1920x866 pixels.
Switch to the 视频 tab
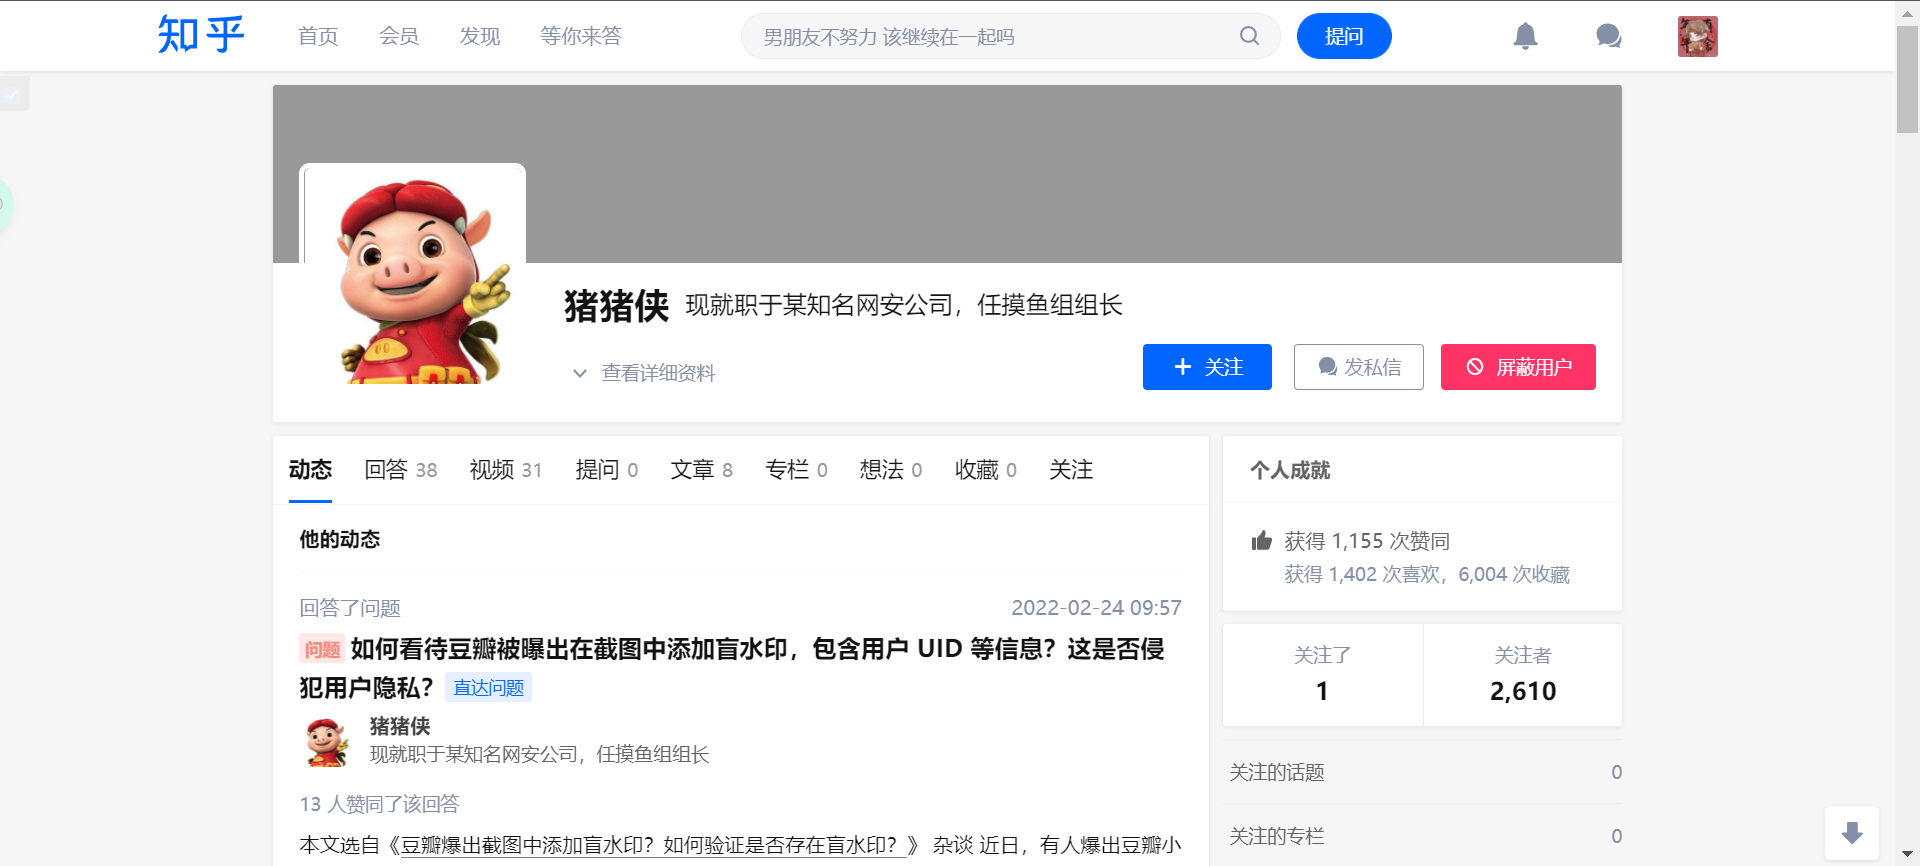click(505, 470)
